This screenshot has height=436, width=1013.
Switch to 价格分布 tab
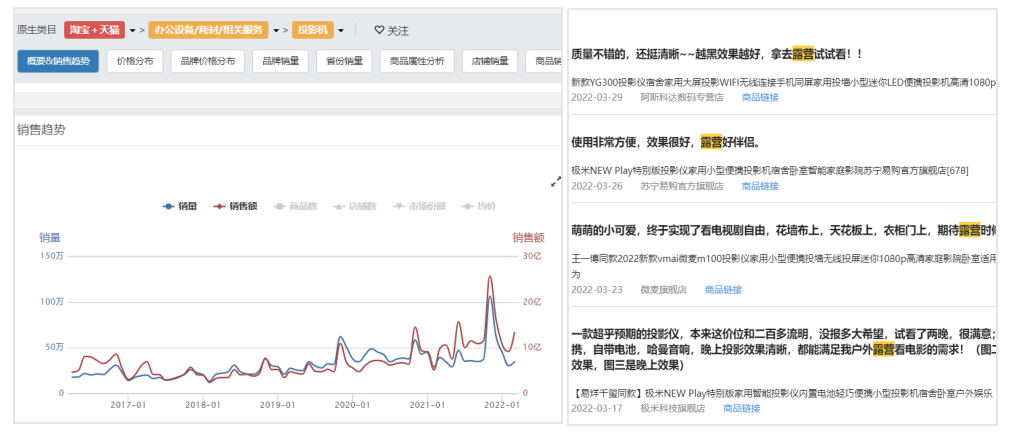[134, 61]
